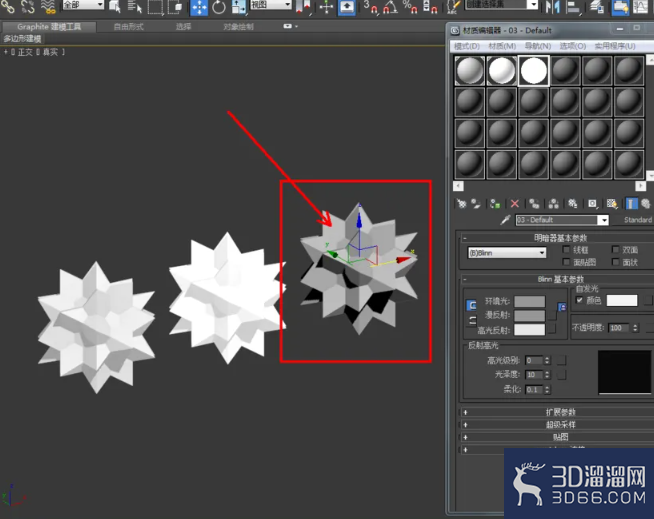Toggle the 3D Snaps icon

coord(370,8)
